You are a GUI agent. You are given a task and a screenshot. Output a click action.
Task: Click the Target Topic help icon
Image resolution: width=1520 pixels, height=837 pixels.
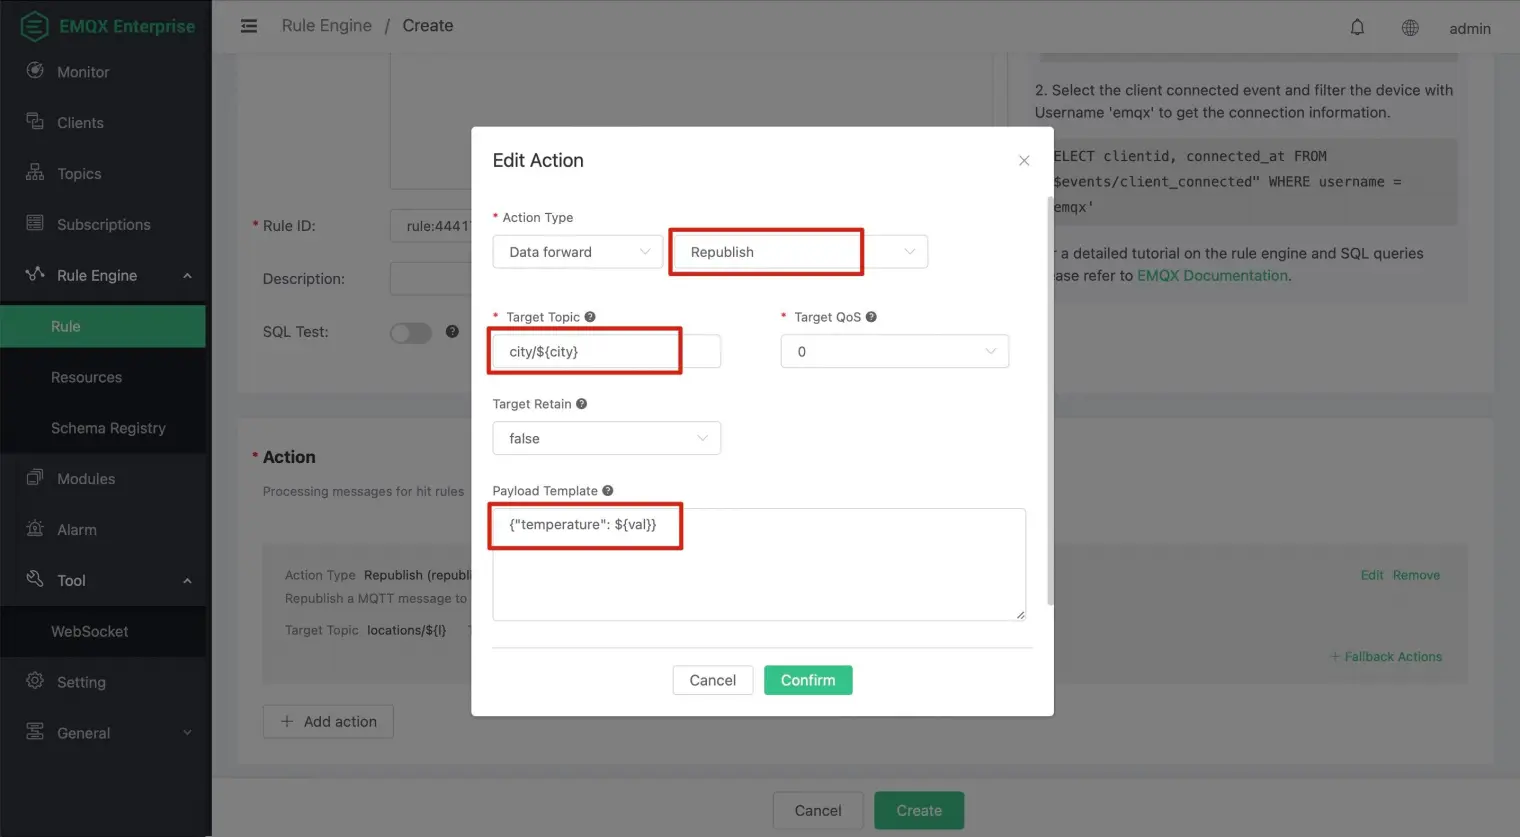coord(590,317)
